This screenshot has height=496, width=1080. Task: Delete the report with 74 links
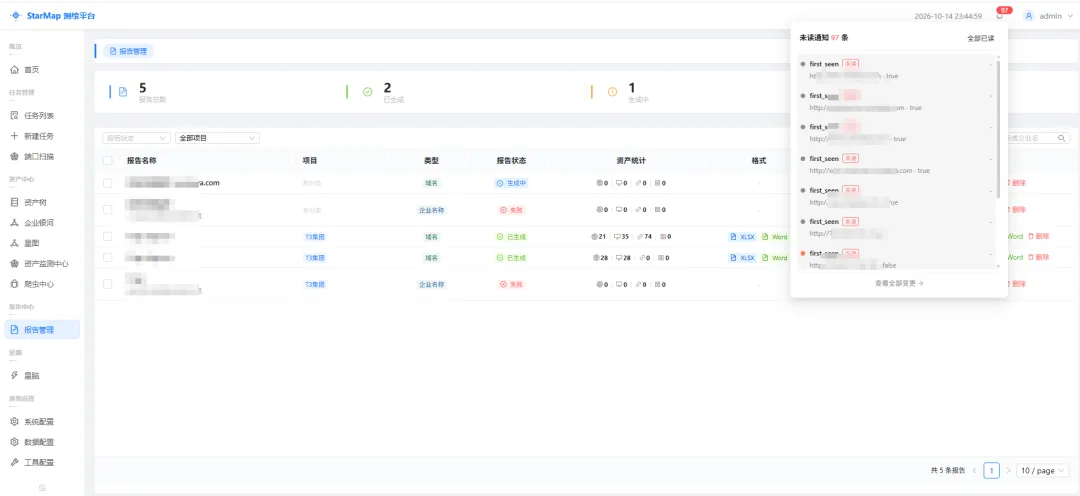click(x=1039, y=236)
